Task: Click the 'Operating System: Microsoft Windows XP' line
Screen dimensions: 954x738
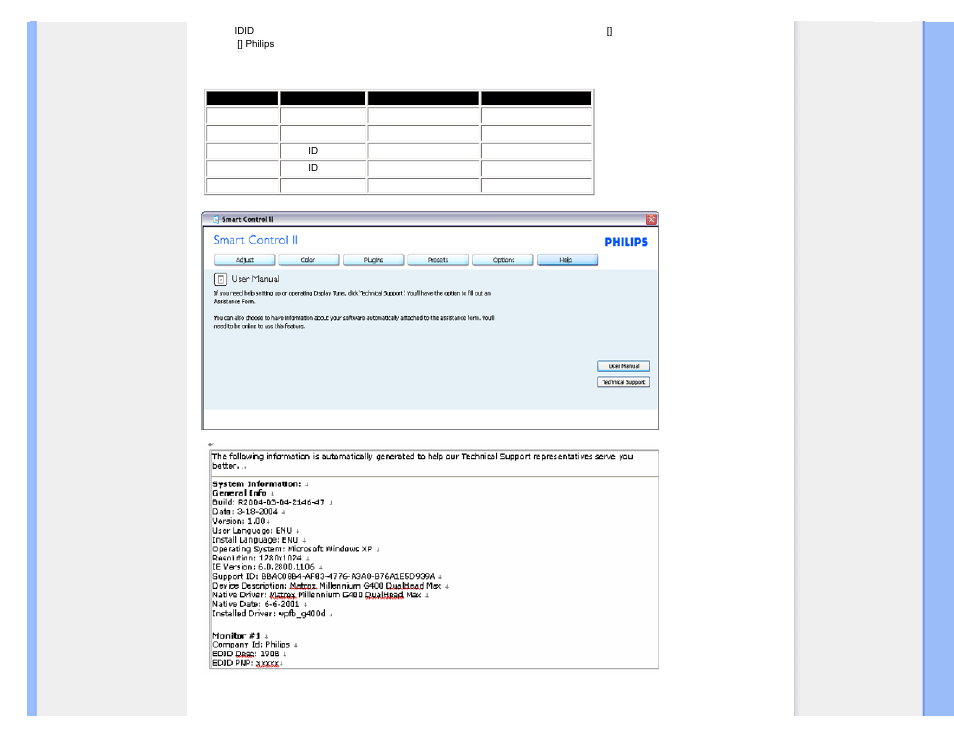Action: point(292,549)
